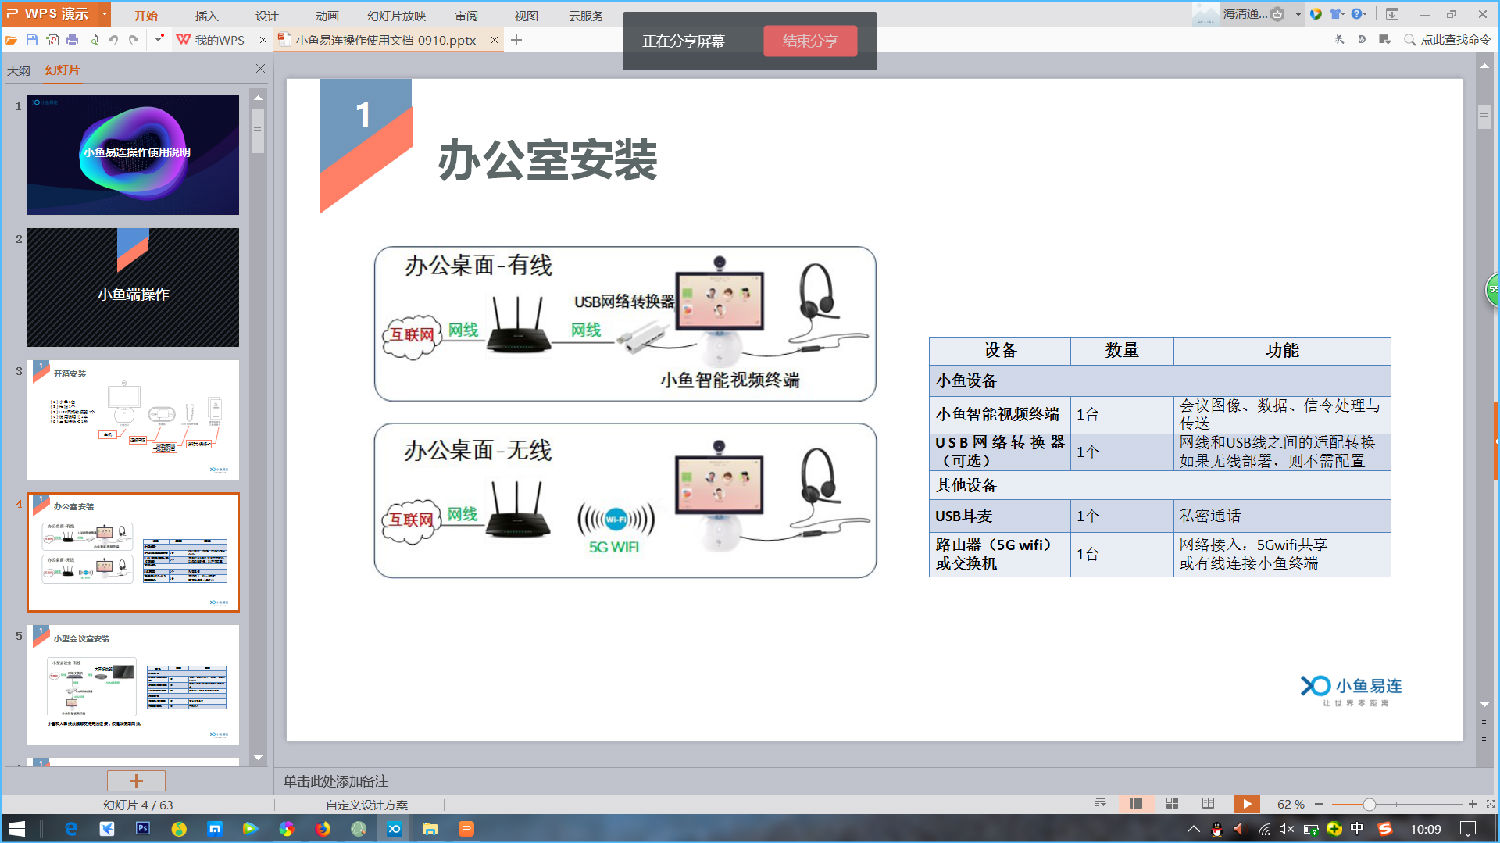Close the 我的WPS tab
This screenshot has height=843, width=1500.
tap(263, 40)
